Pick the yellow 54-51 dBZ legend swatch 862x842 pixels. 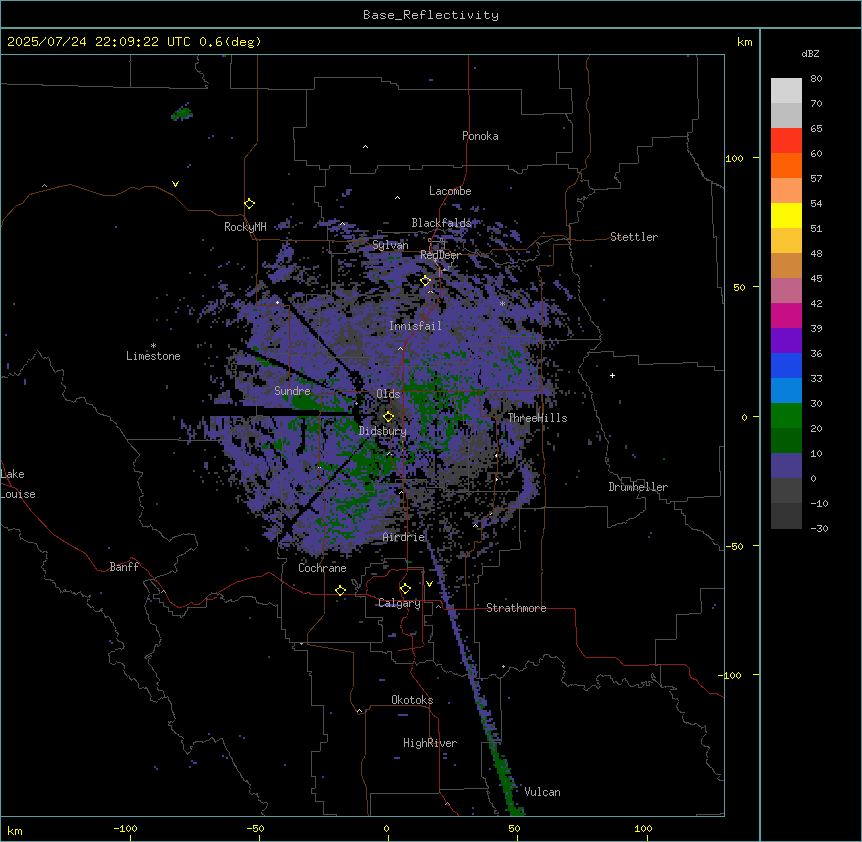(786, 215)
